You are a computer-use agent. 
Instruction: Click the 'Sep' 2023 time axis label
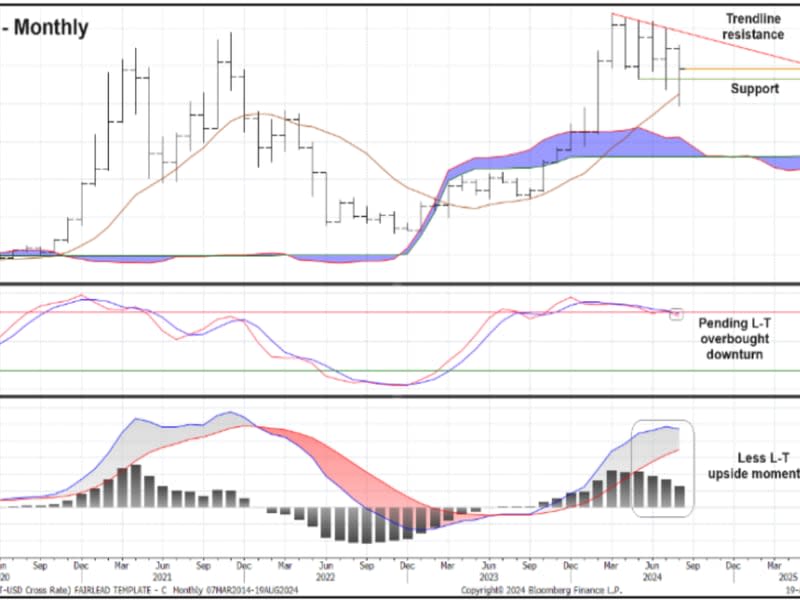(530, 566)
